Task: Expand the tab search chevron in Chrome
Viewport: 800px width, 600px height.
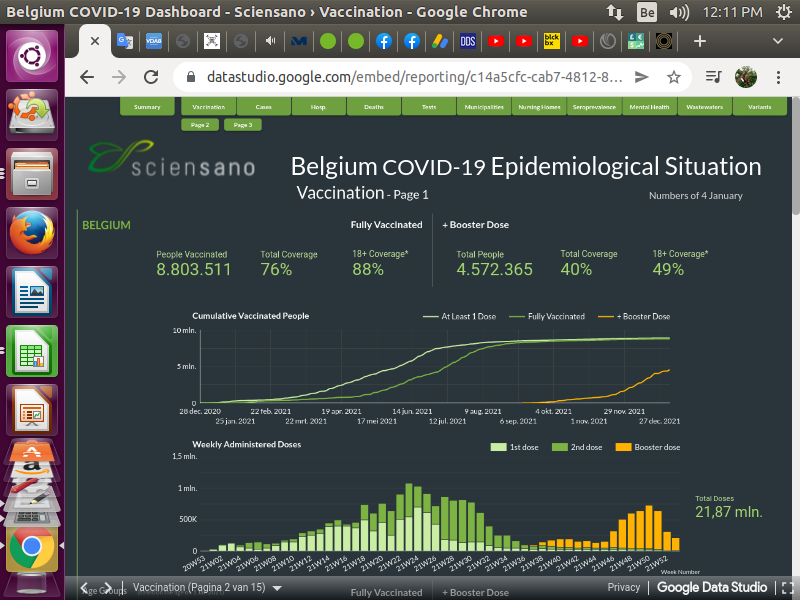Action: 777,42
